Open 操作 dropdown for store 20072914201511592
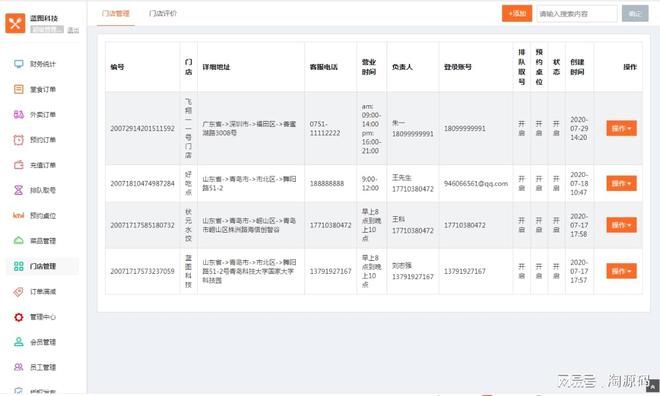 click(x=621, y=128)
